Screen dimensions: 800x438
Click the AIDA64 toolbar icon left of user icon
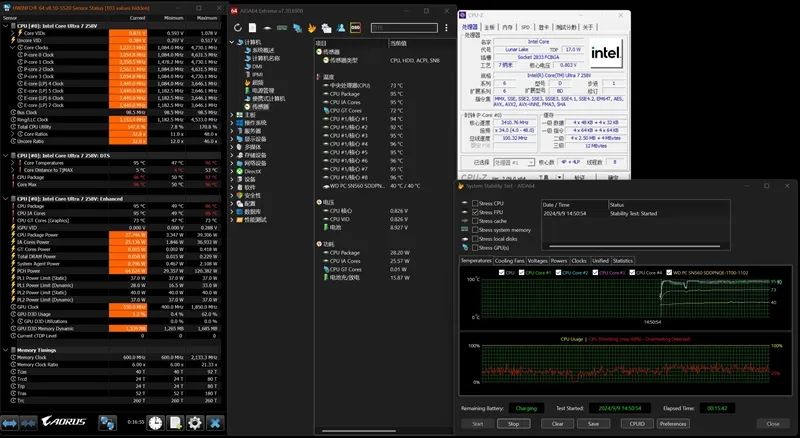327,28
